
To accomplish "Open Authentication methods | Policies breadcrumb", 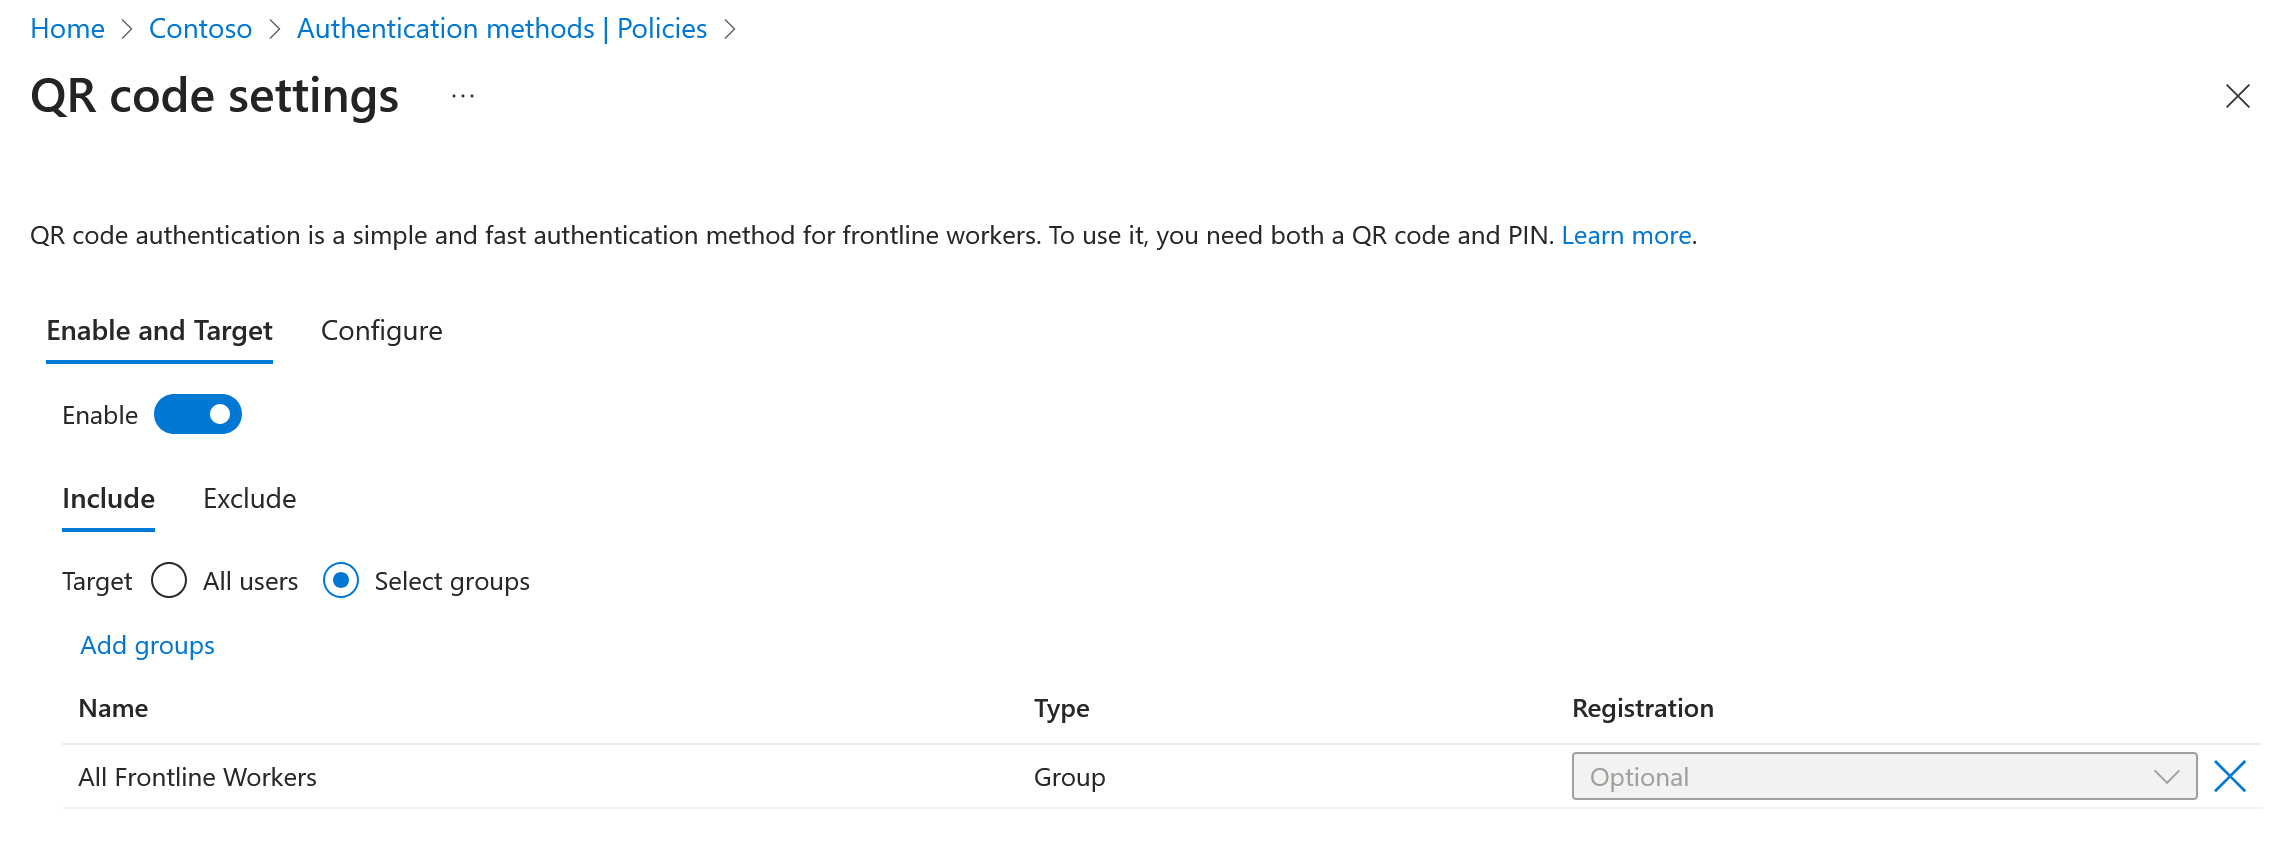I will pos(501,28).
